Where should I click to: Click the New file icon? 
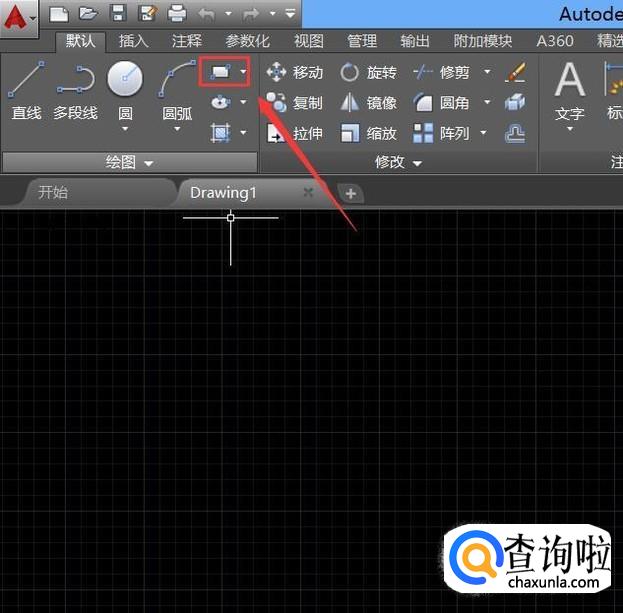pos(59,14)
